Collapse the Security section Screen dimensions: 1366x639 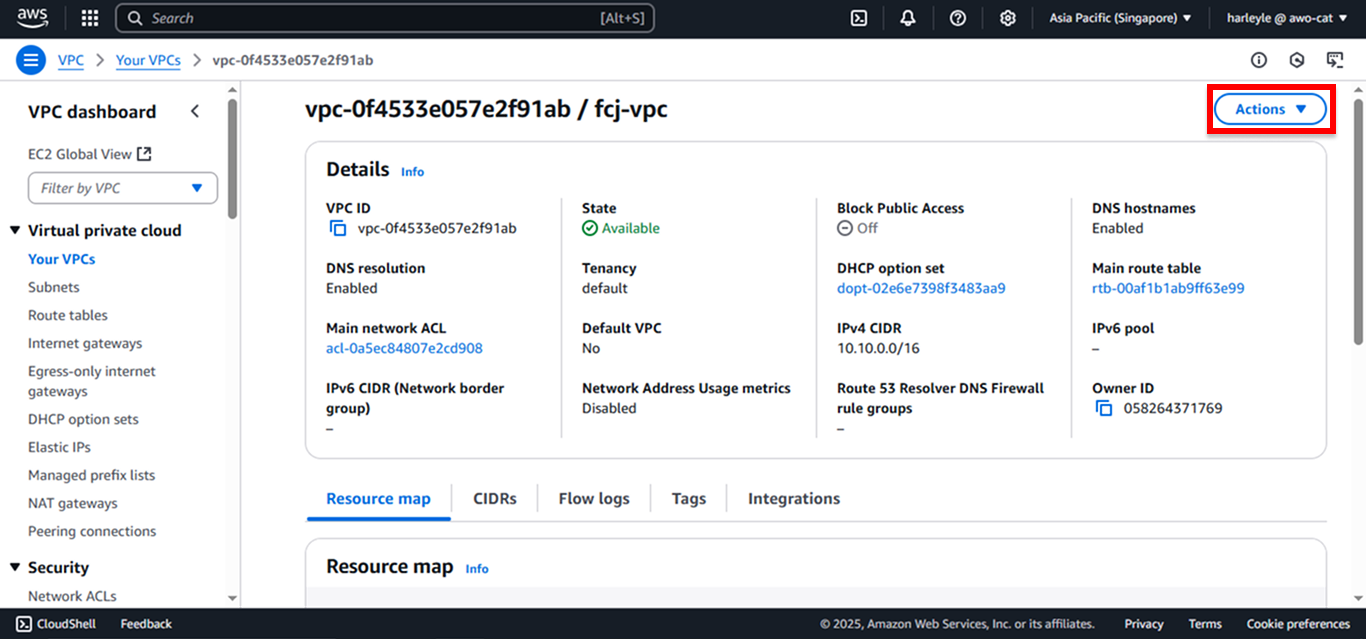15,567
